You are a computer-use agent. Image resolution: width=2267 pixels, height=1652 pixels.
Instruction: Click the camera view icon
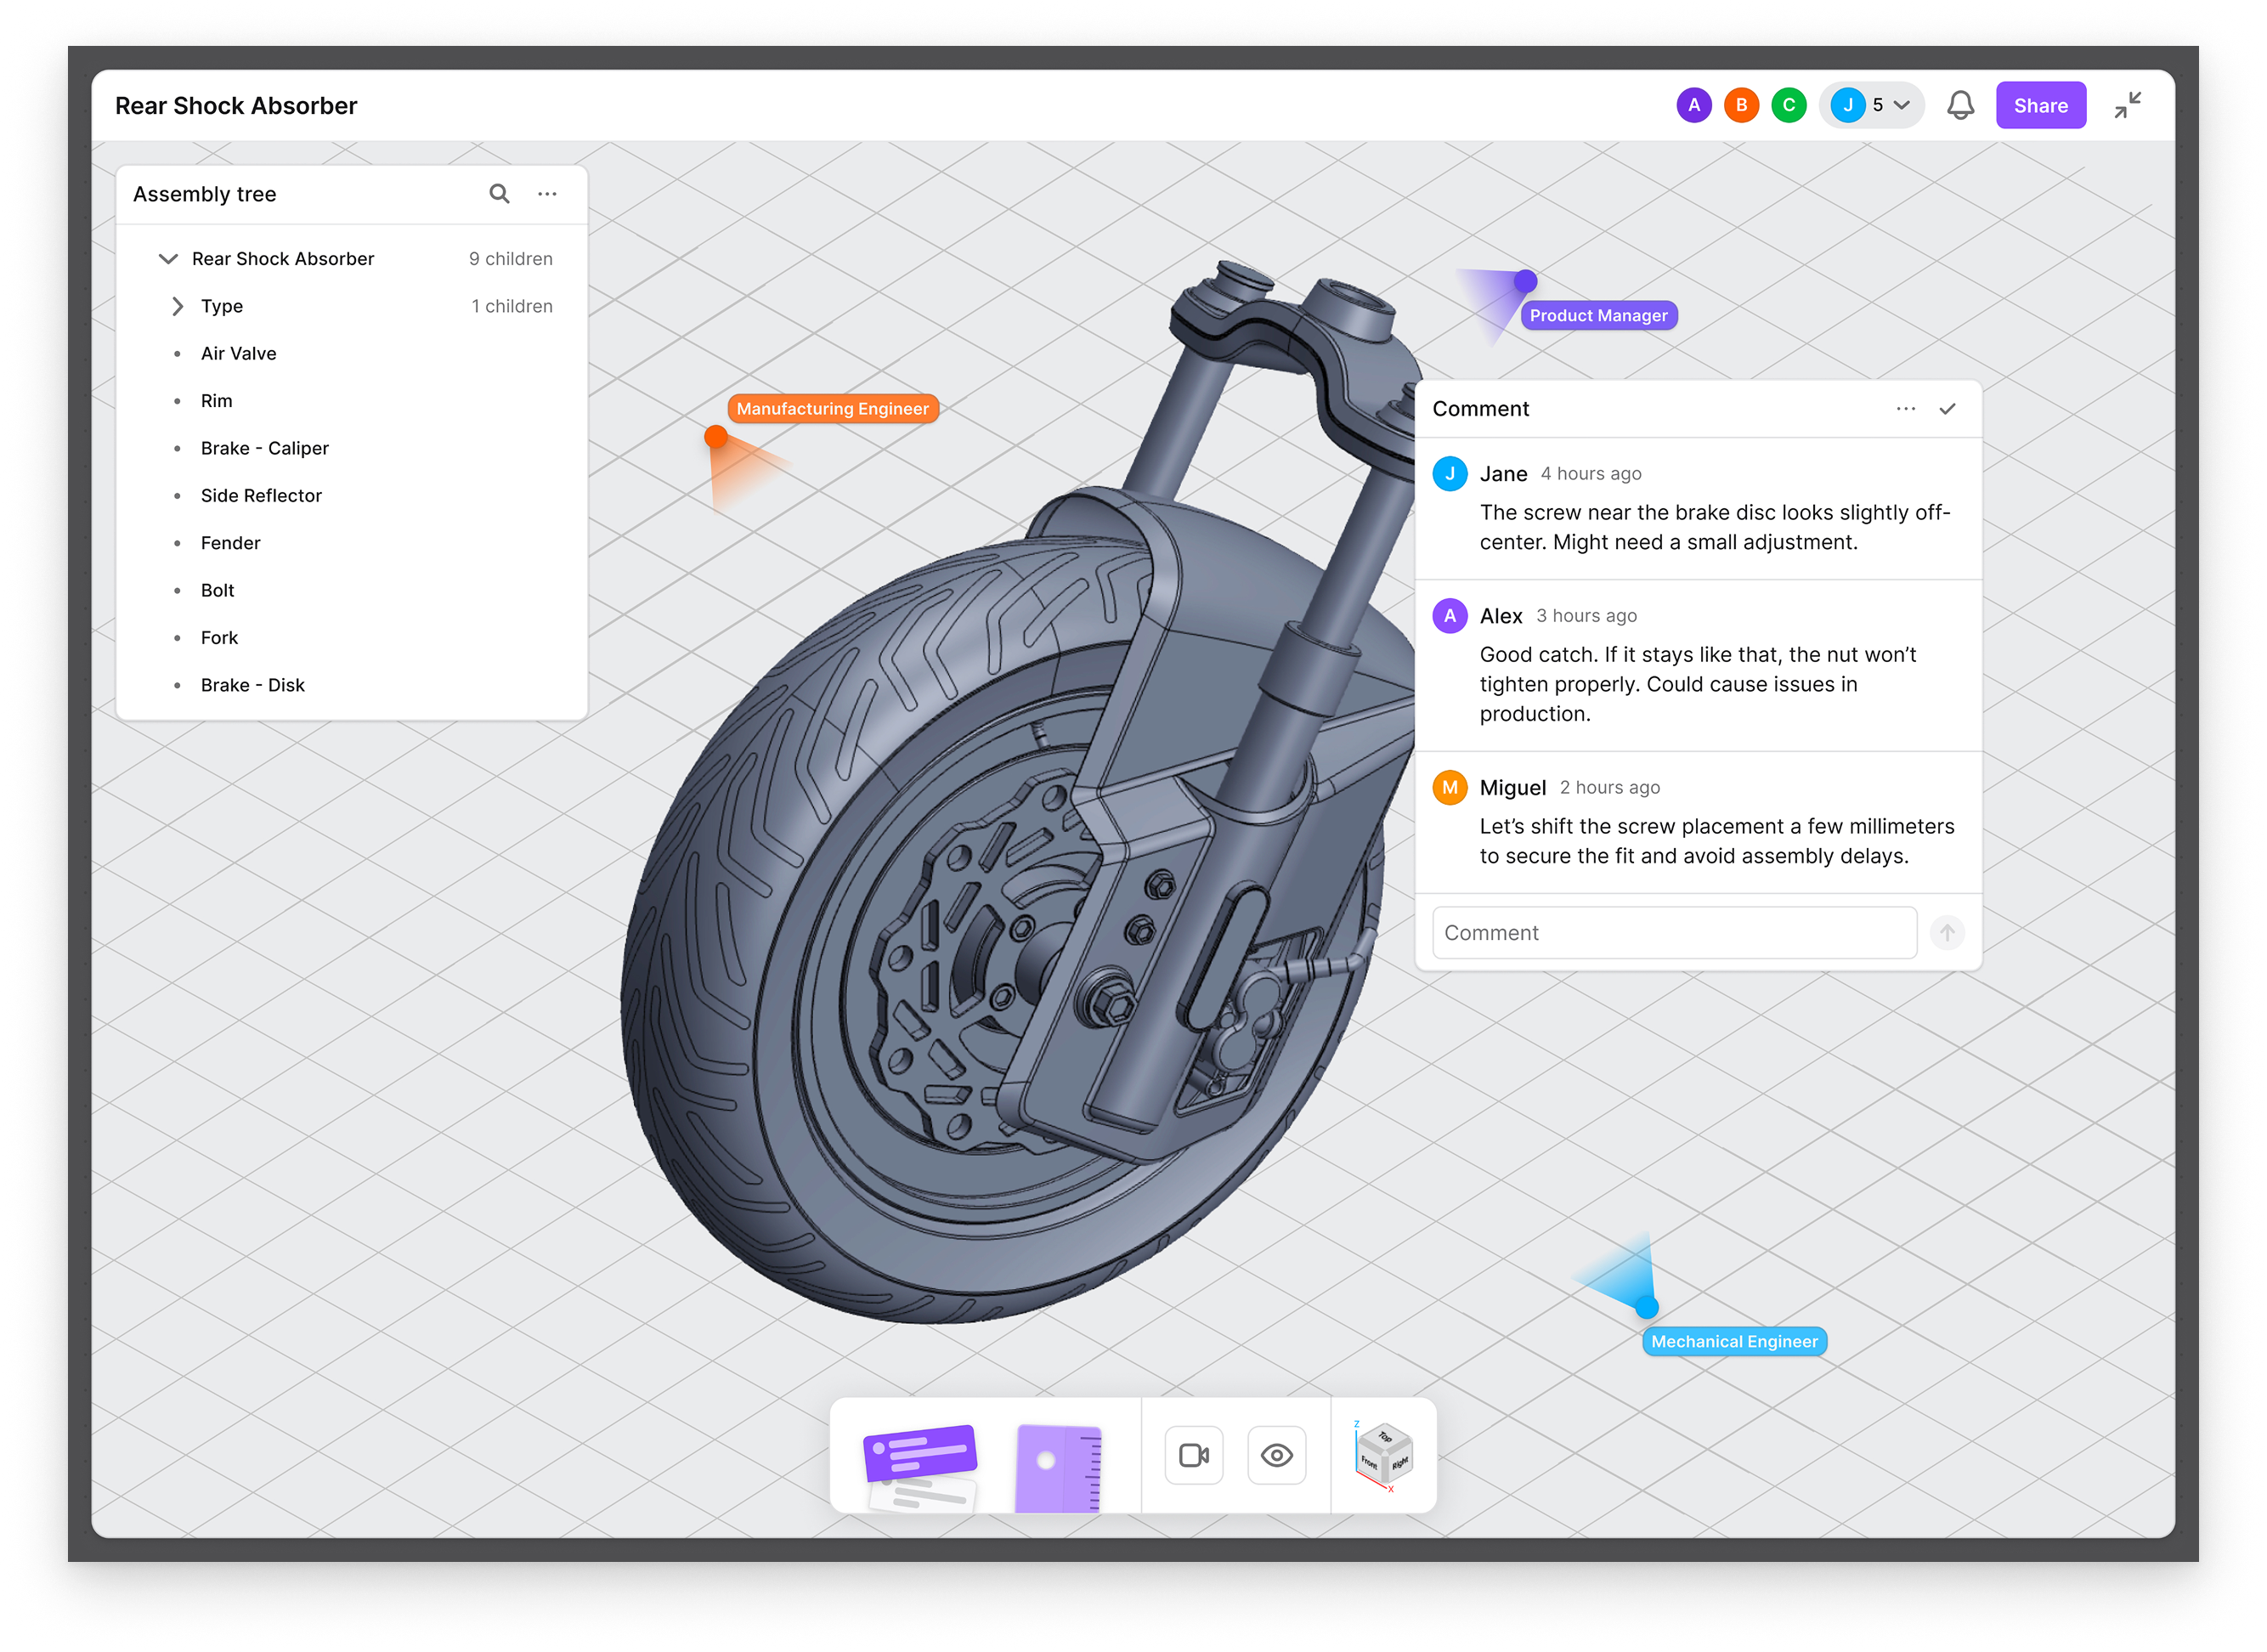pyautogui.click(x=1194, y=1455)
